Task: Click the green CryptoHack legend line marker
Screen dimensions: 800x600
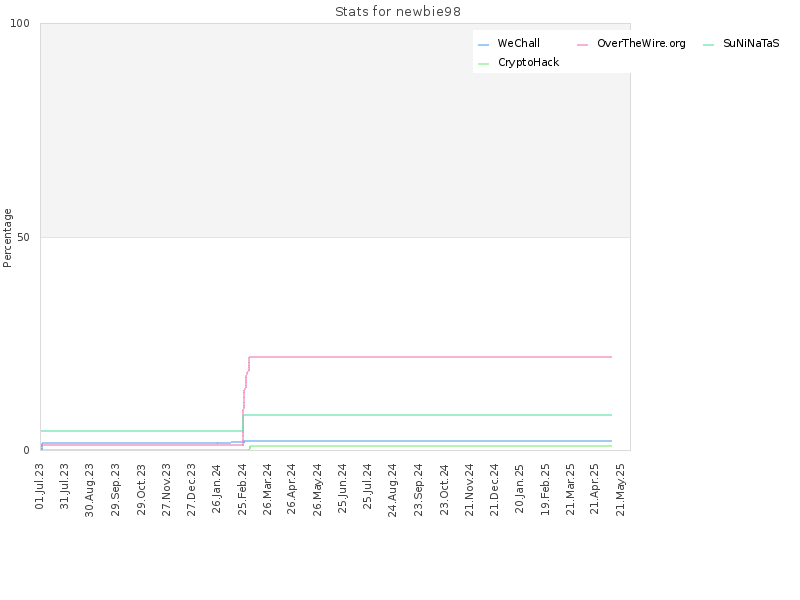Action: (484, 63)
